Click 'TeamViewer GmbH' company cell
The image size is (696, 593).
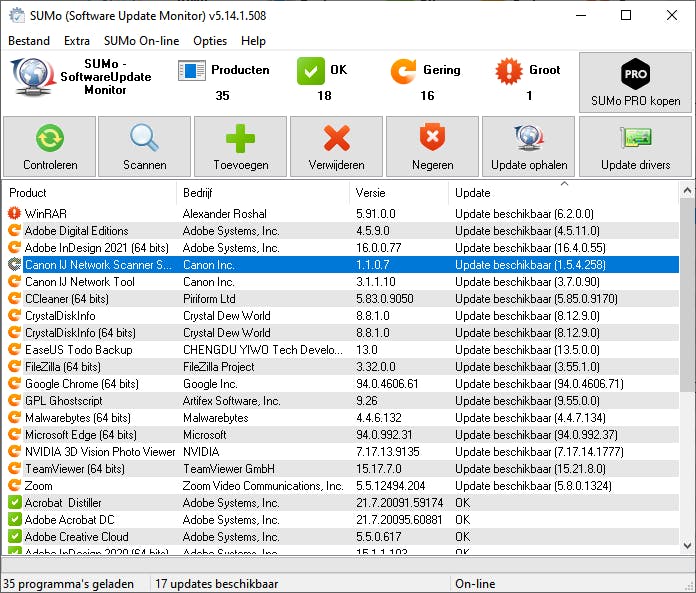(229, 468)
